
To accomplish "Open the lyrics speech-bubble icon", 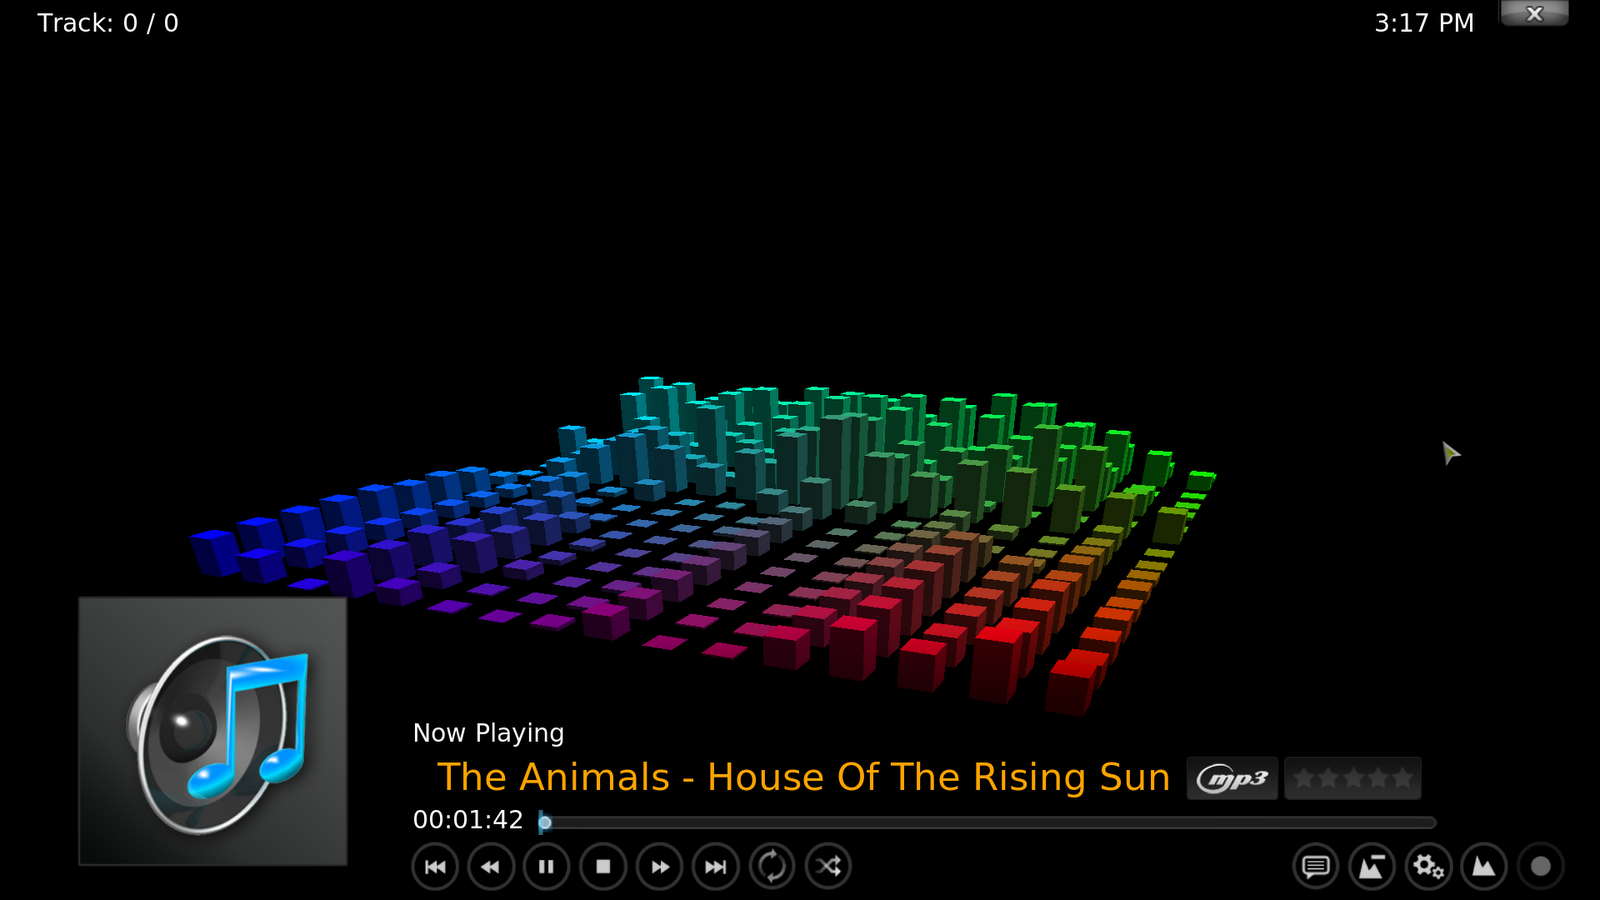I will [x=1316, y=866].
